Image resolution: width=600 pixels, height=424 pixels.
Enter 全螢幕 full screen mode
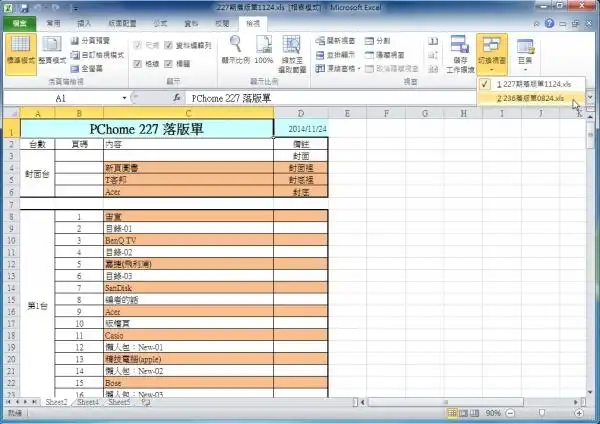point(87,68)
